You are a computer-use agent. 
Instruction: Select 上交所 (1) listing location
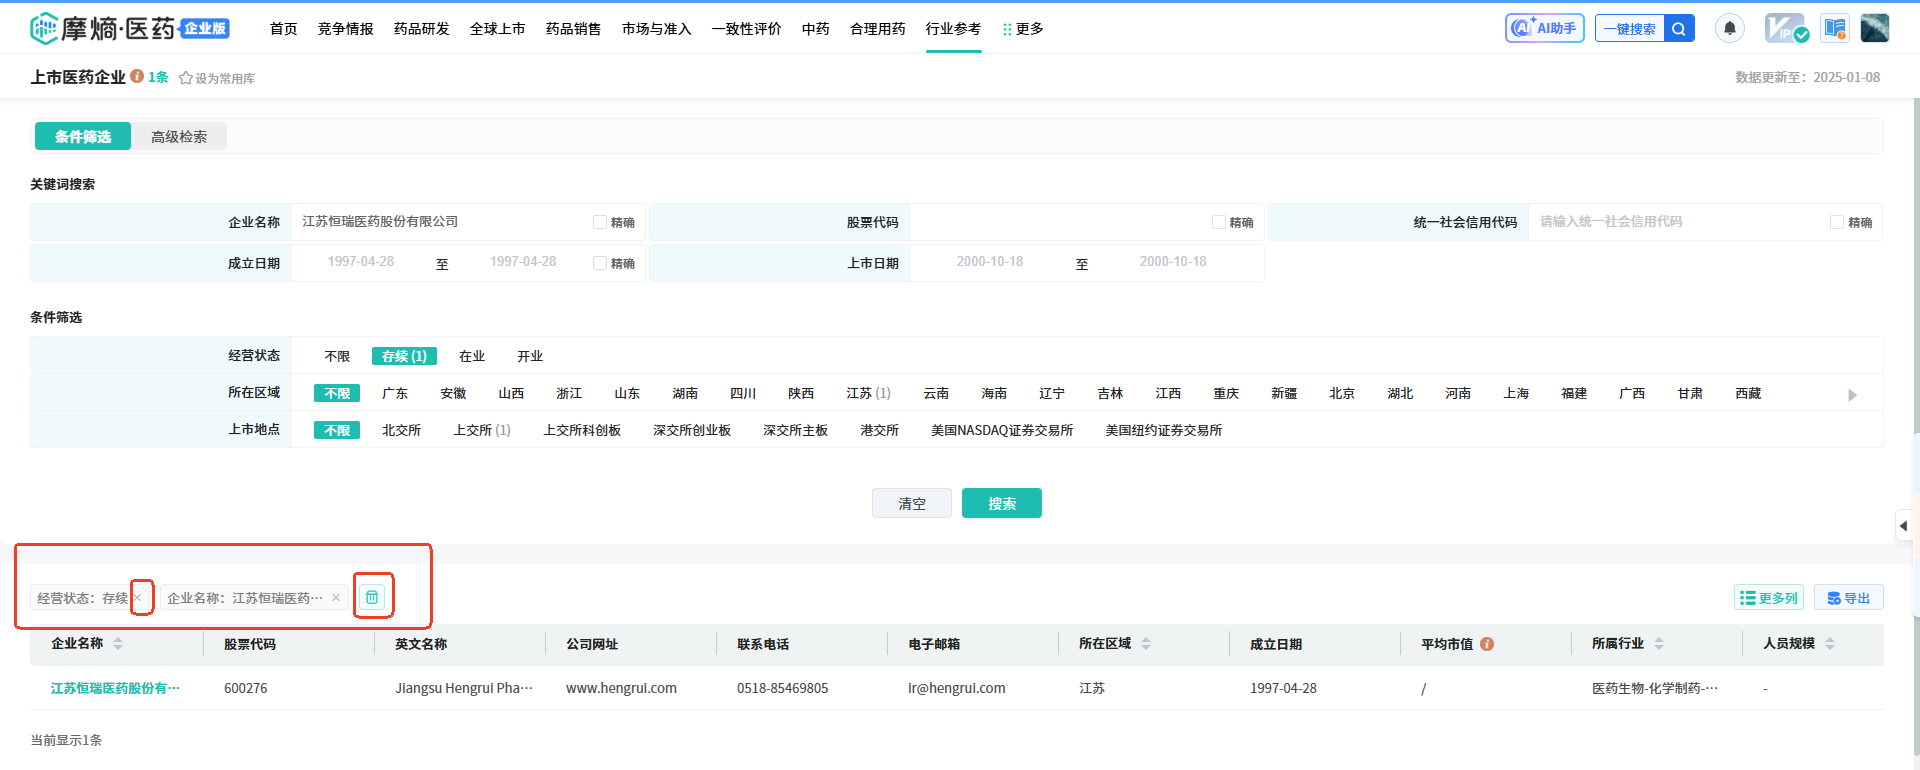(x=482, y=430)
